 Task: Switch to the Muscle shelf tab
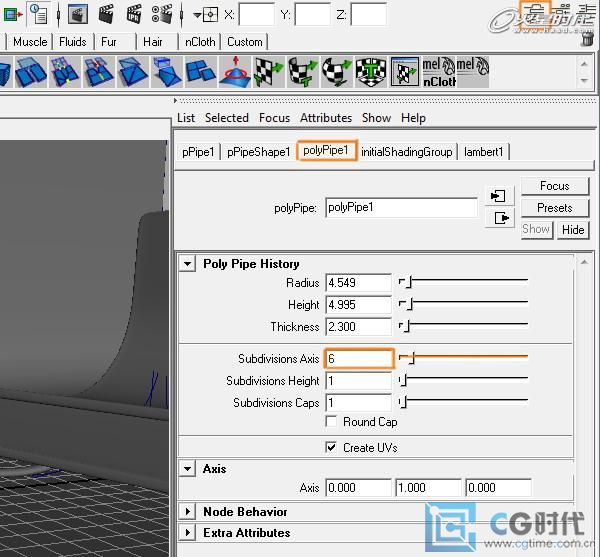[30, 42]
